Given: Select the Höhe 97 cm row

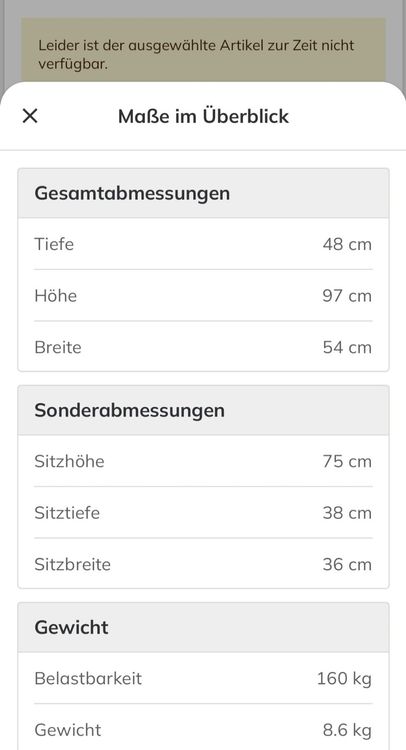Looking at the screenshot, I should [x=203, y=296].
